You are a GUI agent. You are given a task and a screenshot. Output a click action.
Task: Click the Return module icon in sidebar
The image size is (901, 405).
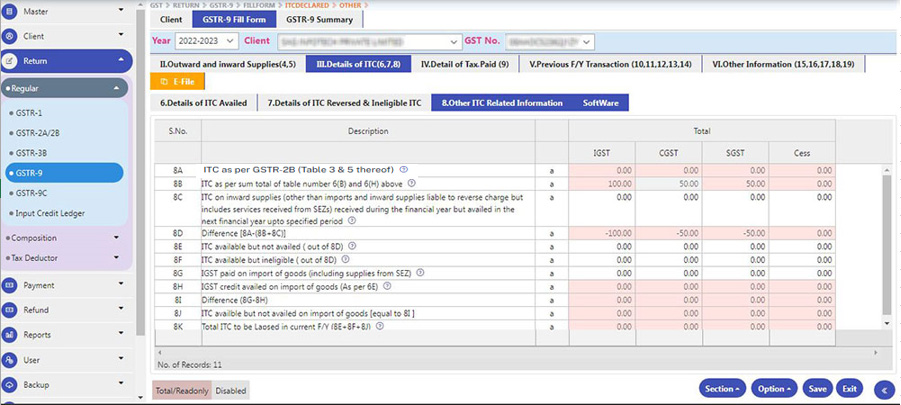(x=10, y=61)
